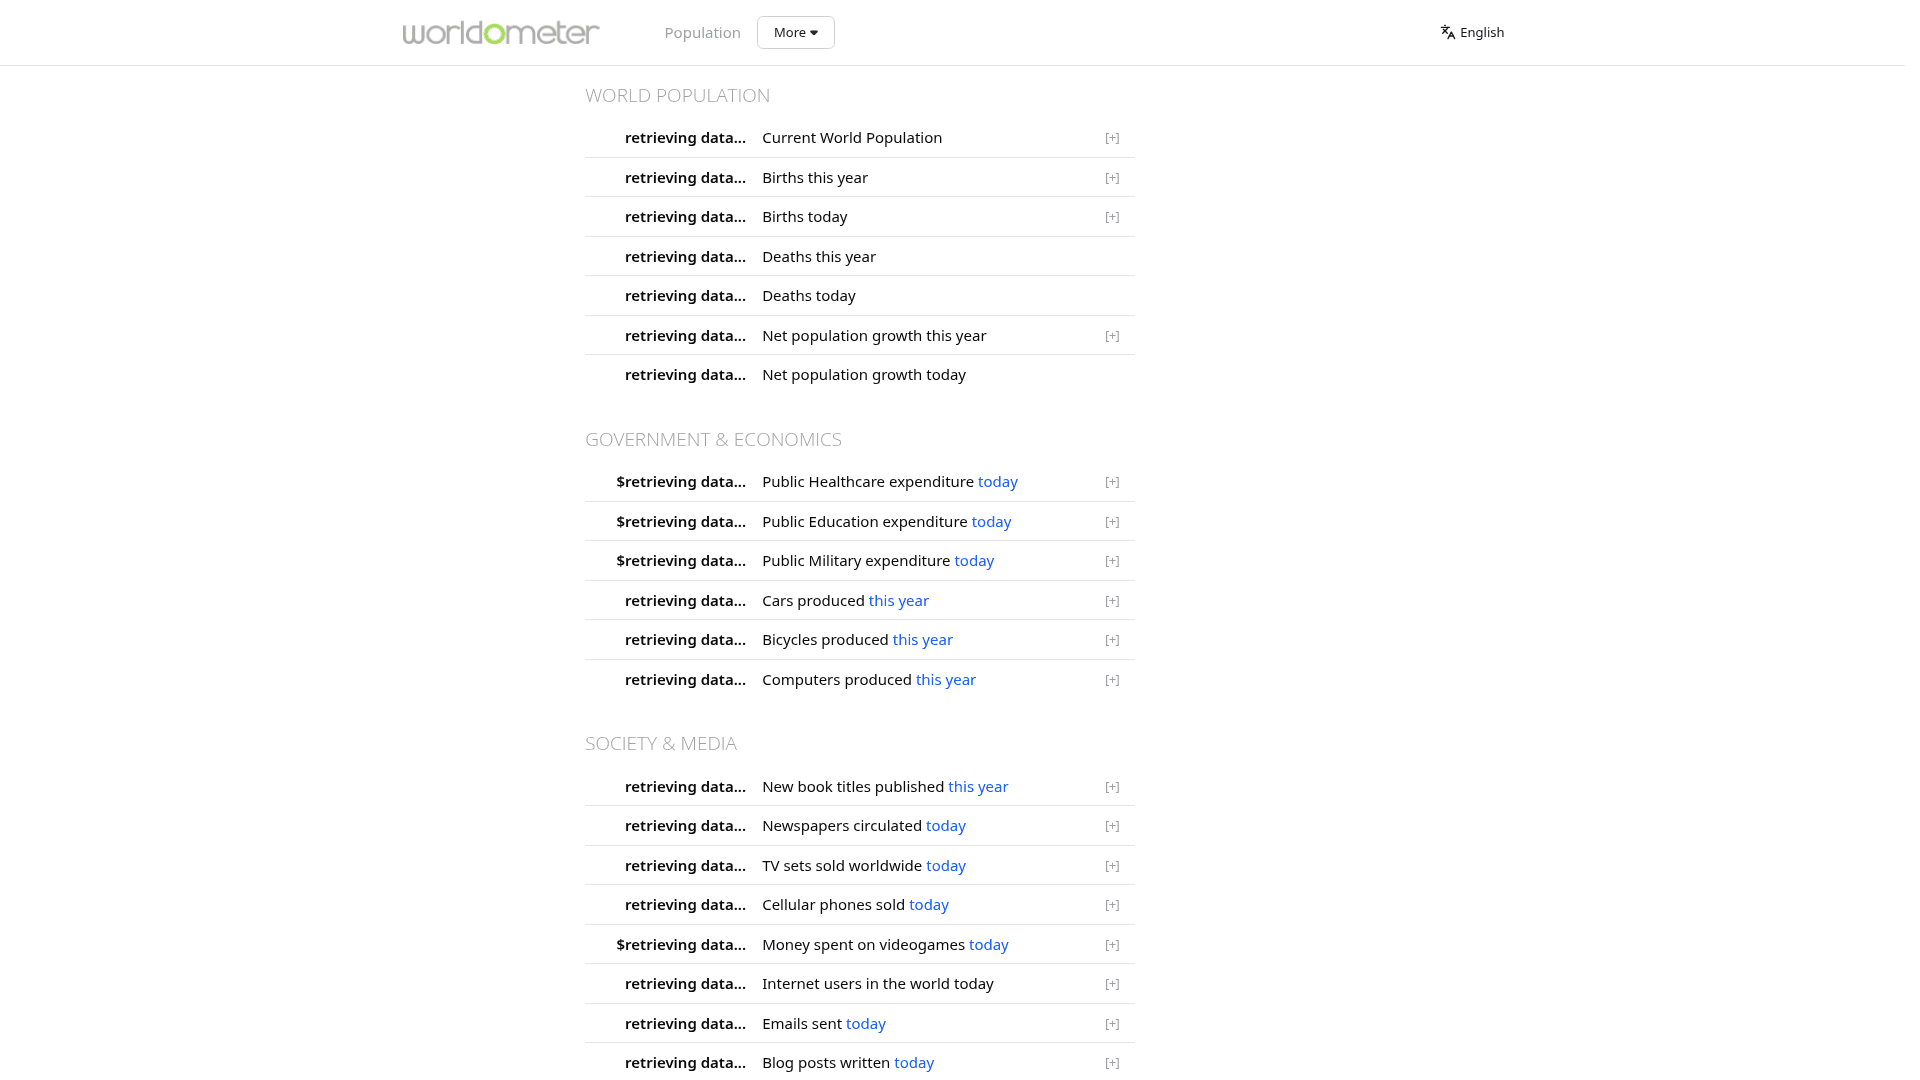
Task: Expand Net population growth this year details
Action: (x=1112, y=336)
